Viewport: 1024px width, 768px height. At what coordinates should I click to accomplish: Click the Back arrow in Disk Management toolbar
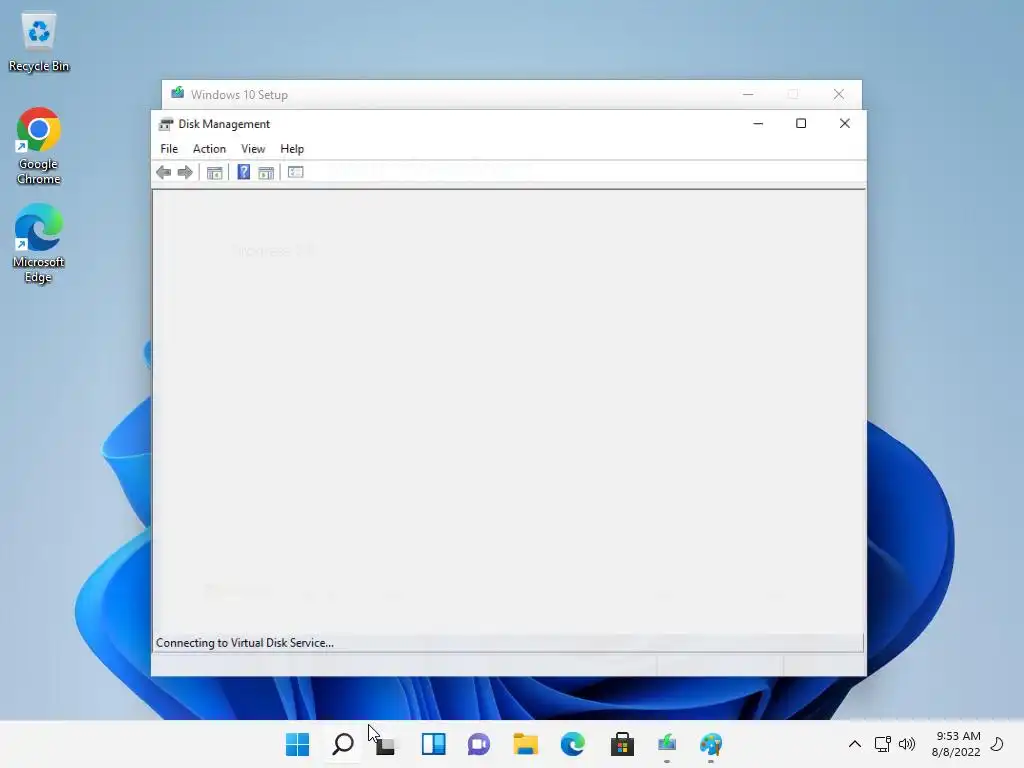tap(163, 172)
